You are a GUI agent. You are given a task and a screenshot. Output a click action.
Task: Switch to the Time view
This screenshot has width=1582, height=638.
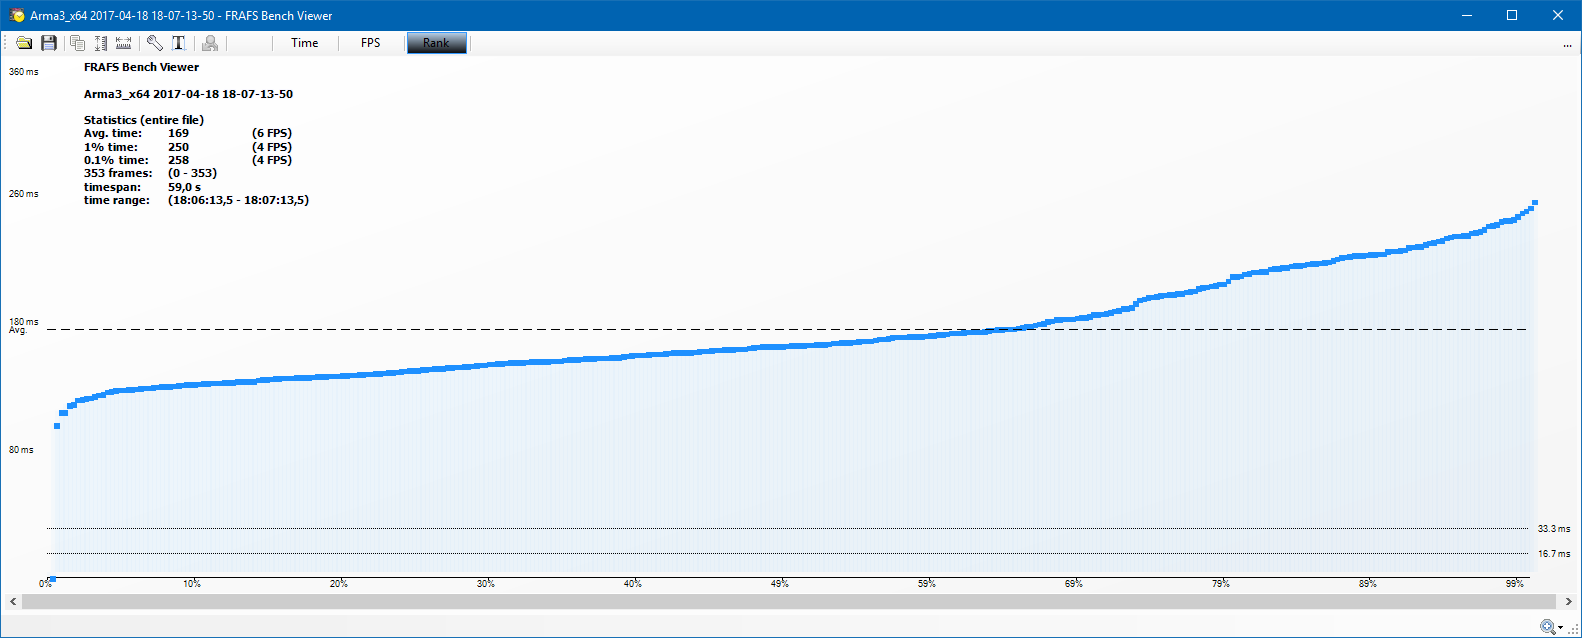tap(305, 43)
